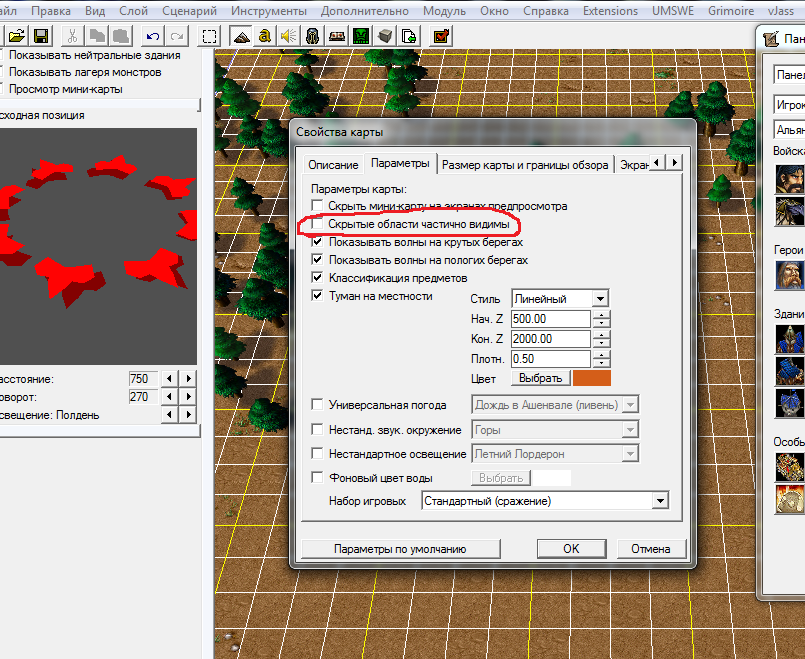Select third building portrait under Здания
Screen dimensions: 805x659
click(x=790, y=403)
